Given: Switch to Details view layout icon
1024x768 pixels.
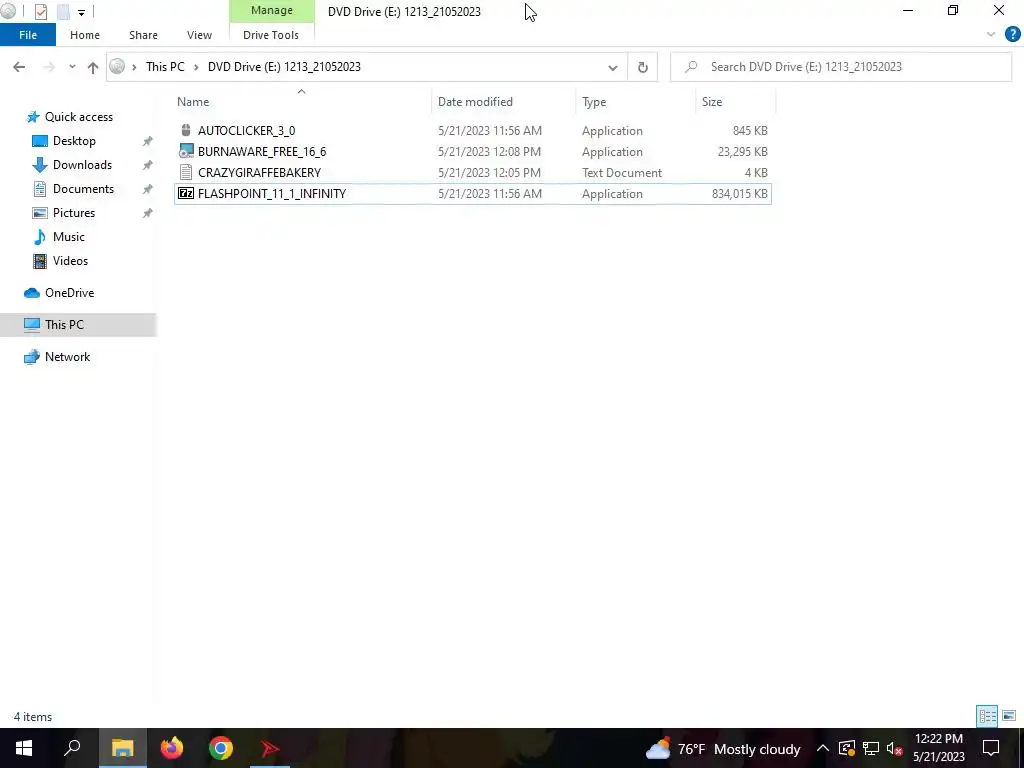Looking at the screenshot, I should (987, 716).
